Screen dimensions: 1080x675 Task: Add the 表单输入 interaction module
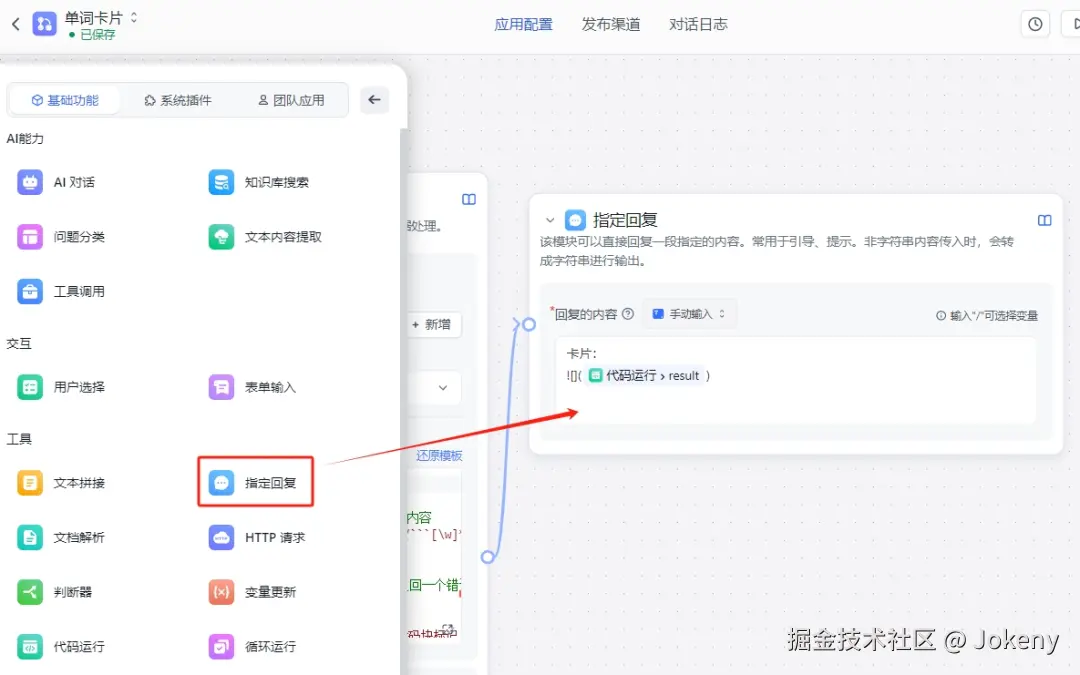coord(252,387)
